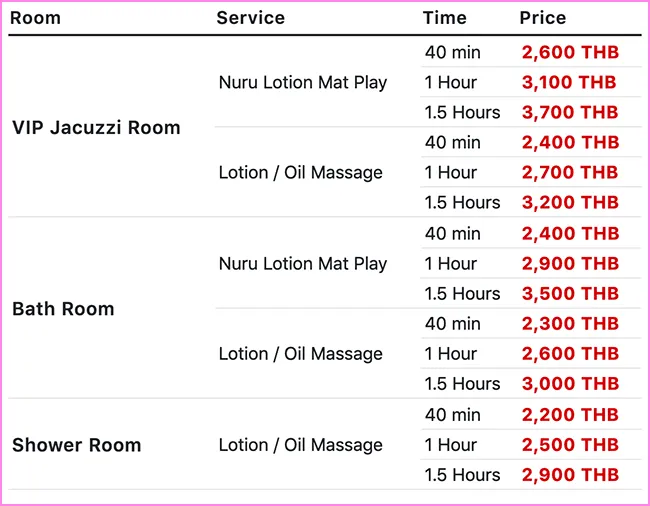650x506 pixels.
Task: Click the 3,000 THB price
Action: click(570, 383)
